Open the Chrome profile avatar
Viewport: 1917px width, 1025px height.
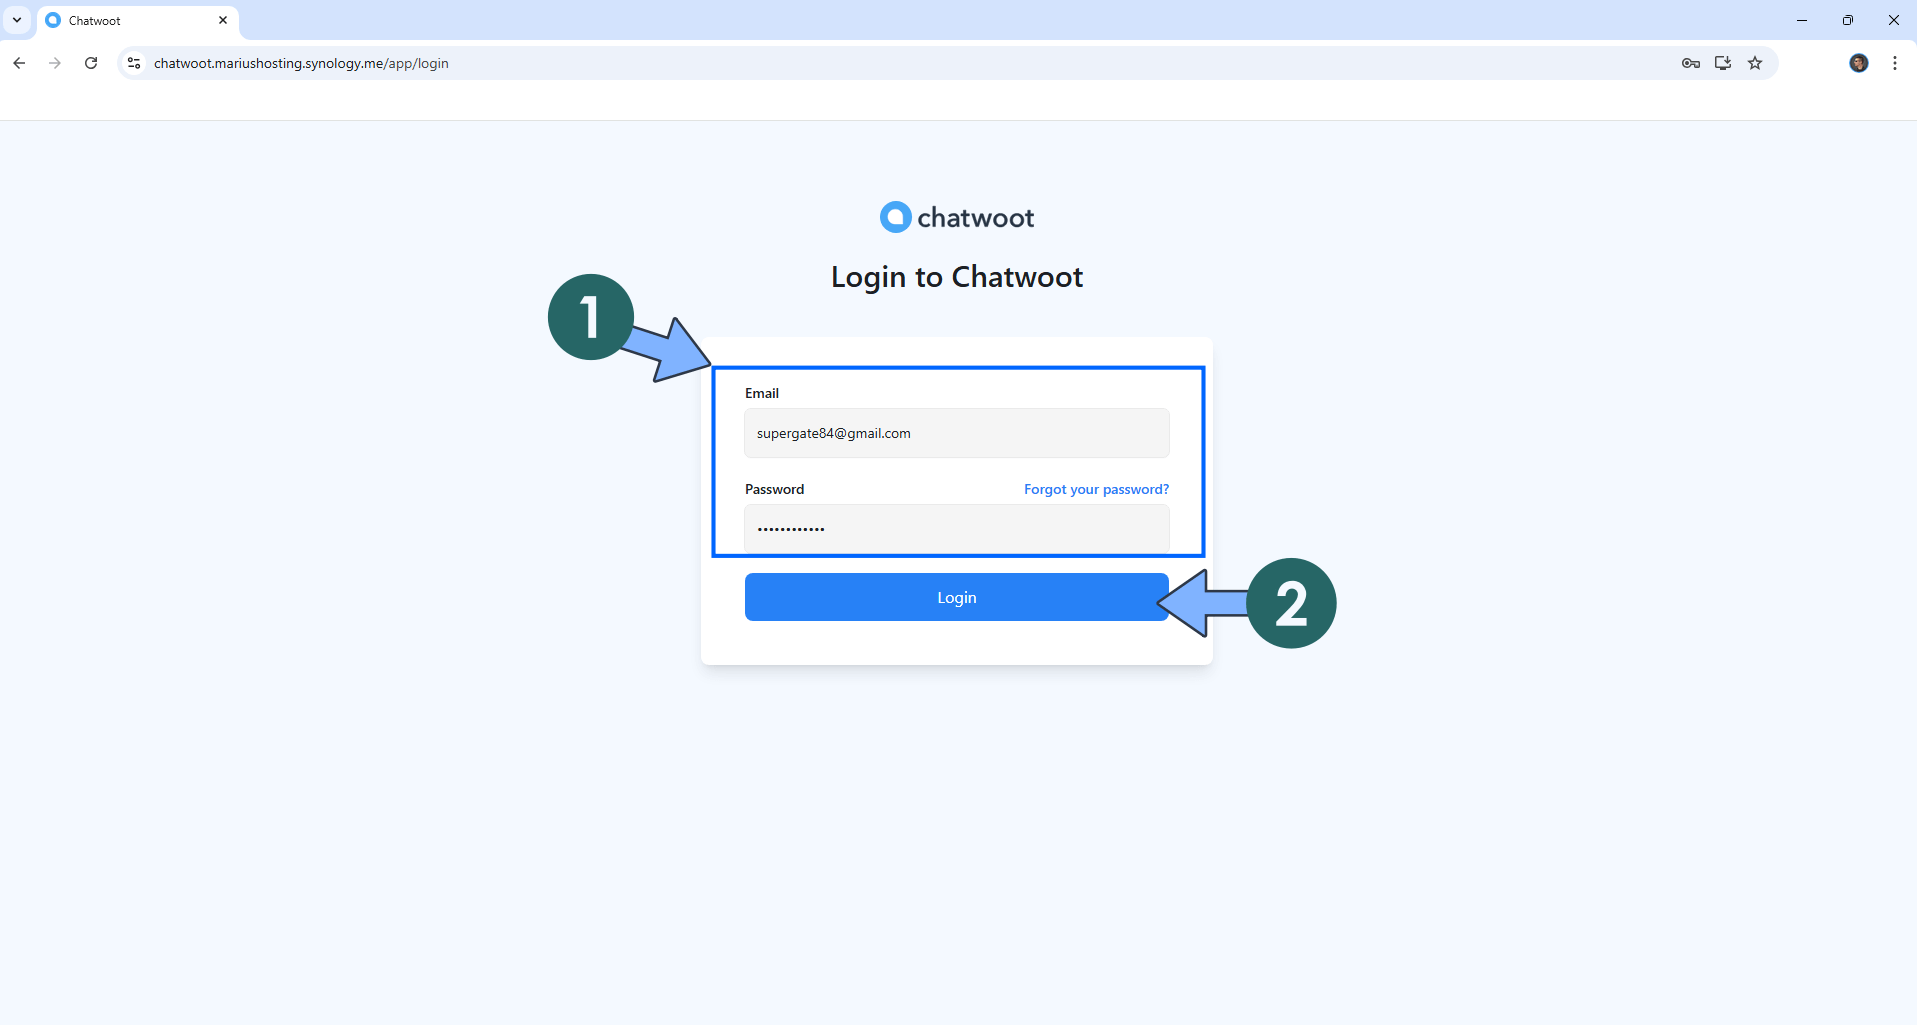1858,63
